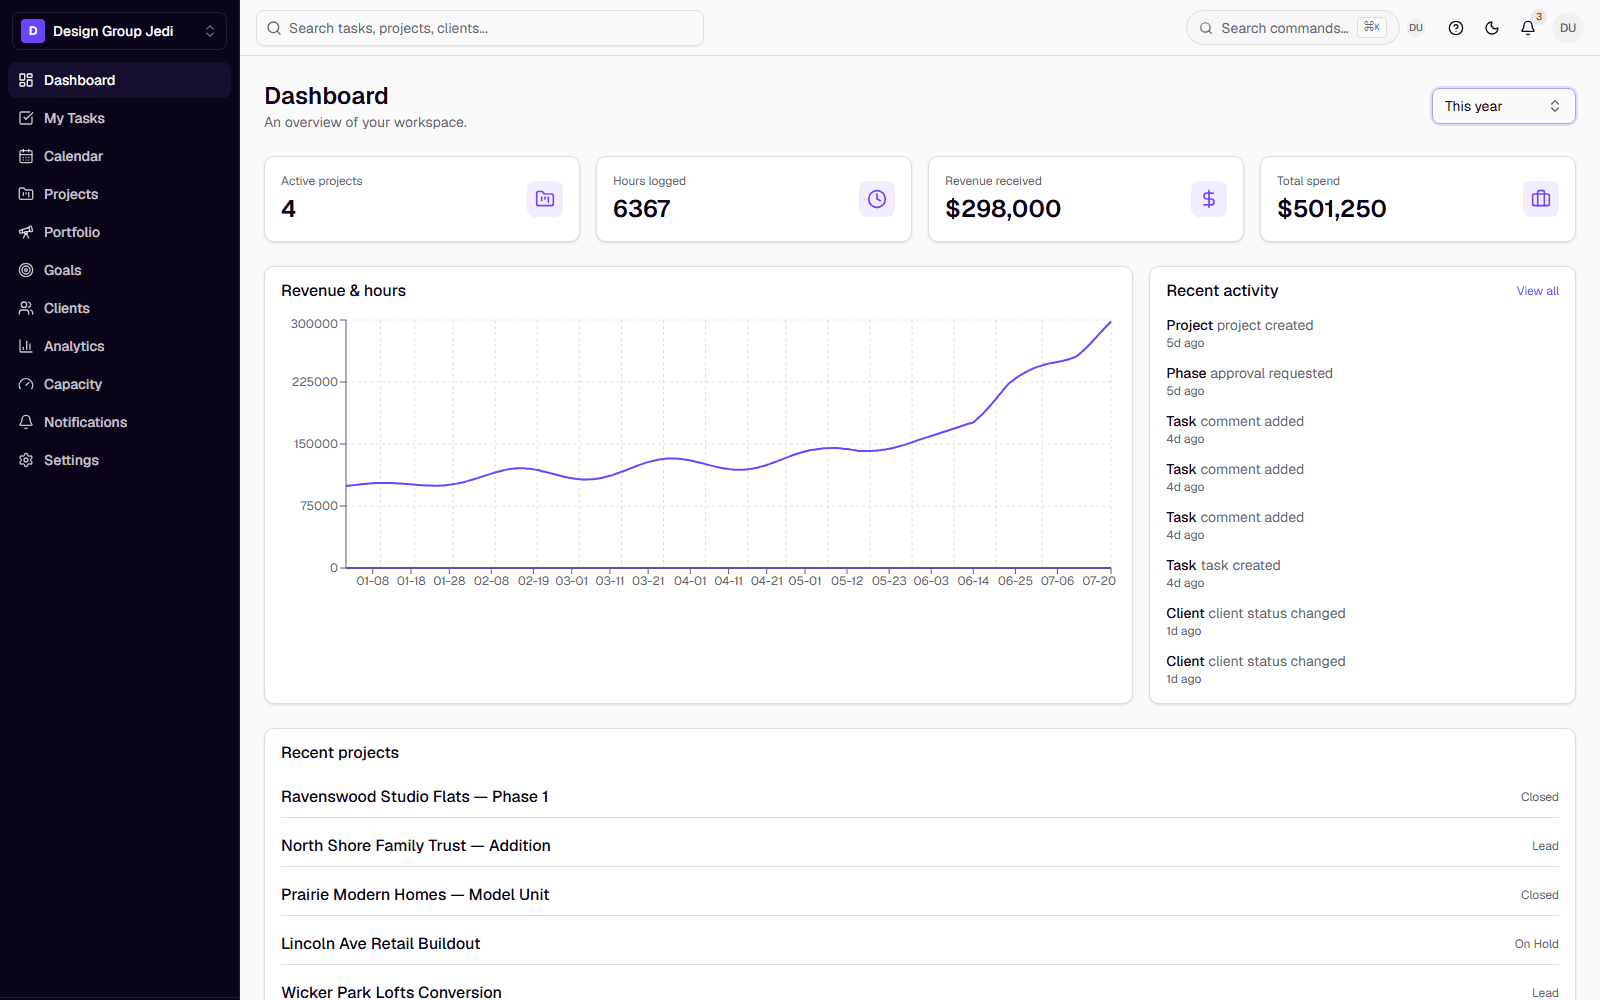Select Goals in the sidebar
Screen dimensions: 1600x1000
click(119, 270)
